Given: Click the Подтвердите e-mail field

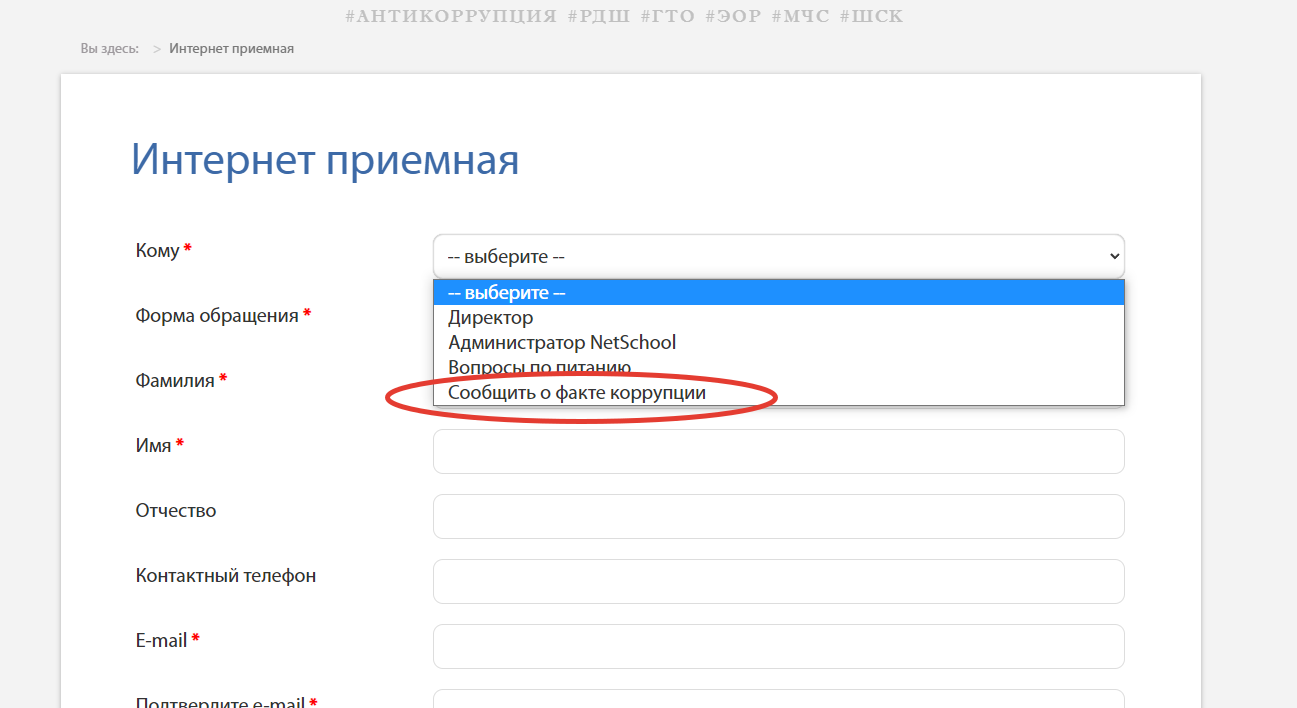Looking at the screenshot, I should point(778,699).
